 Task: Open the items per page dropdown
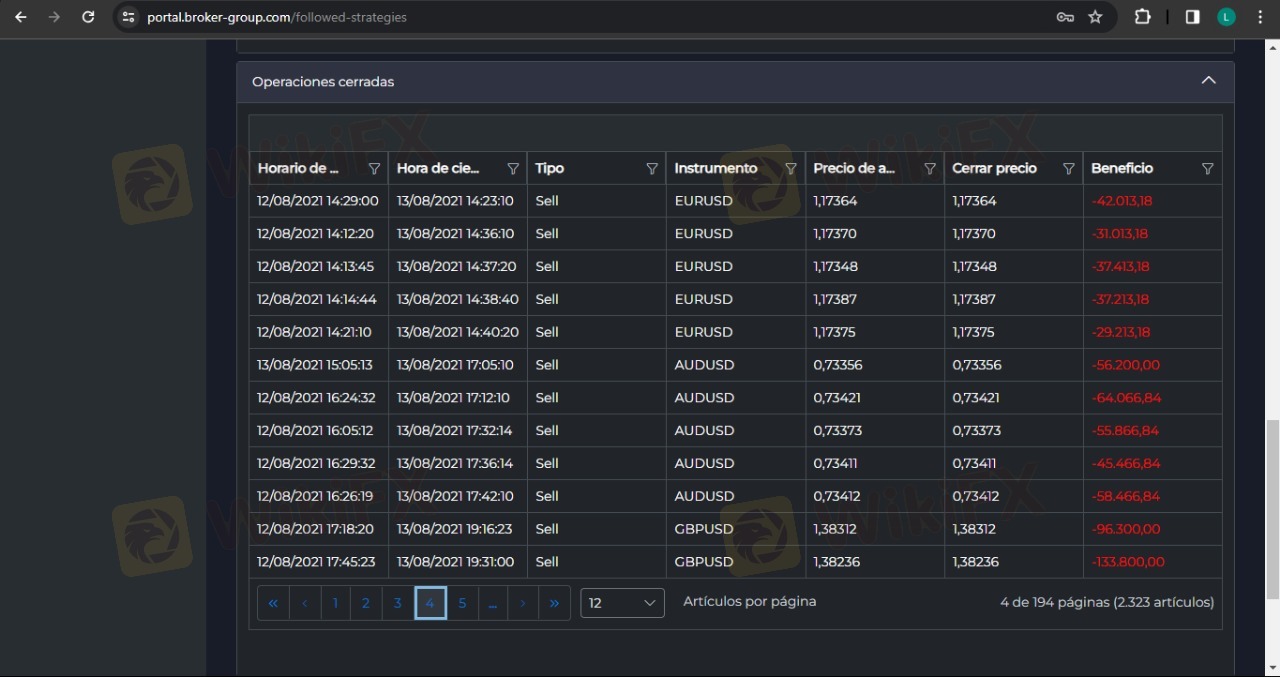622,603
